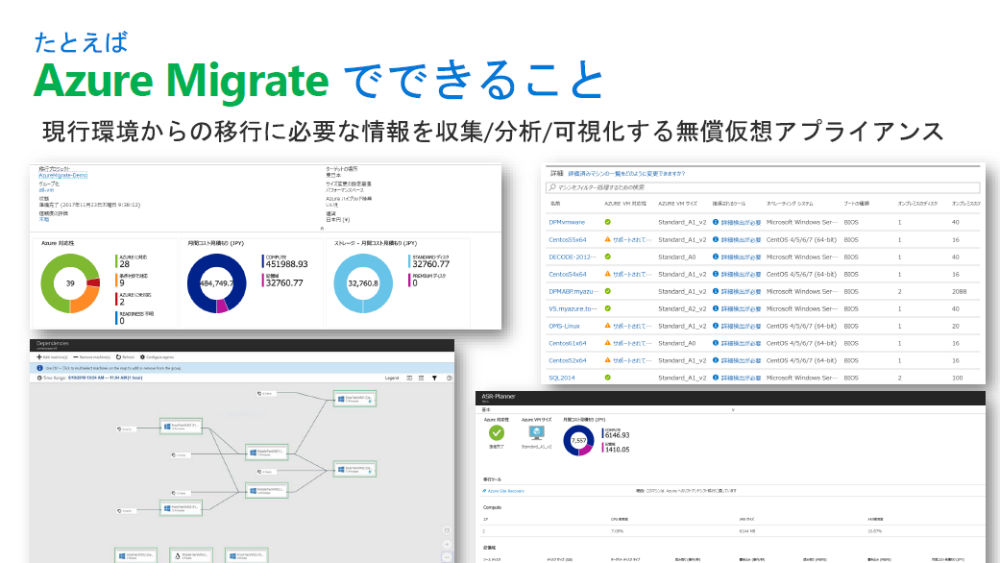Open the SQL2014 machine link

point(561,377)
